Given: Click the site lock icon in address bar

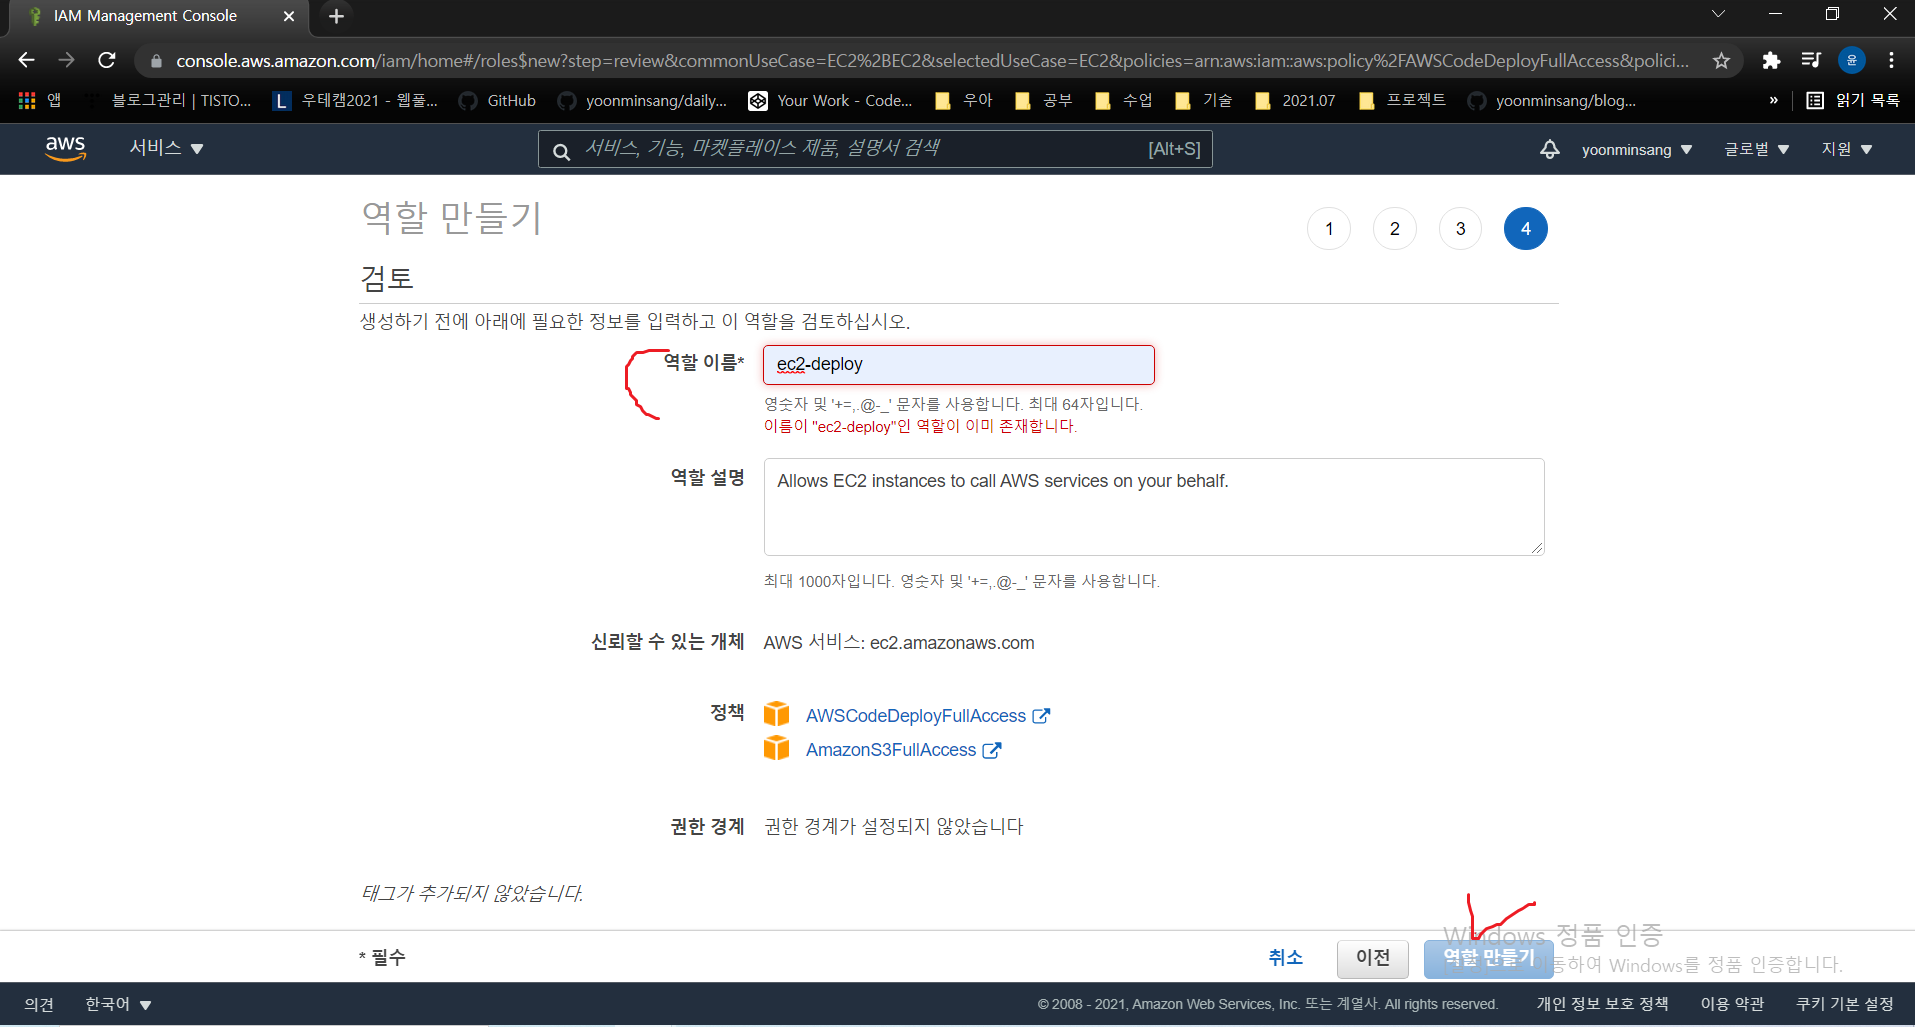Looking at the screenshot, I should pyautogui.click(x=156, y=61).
